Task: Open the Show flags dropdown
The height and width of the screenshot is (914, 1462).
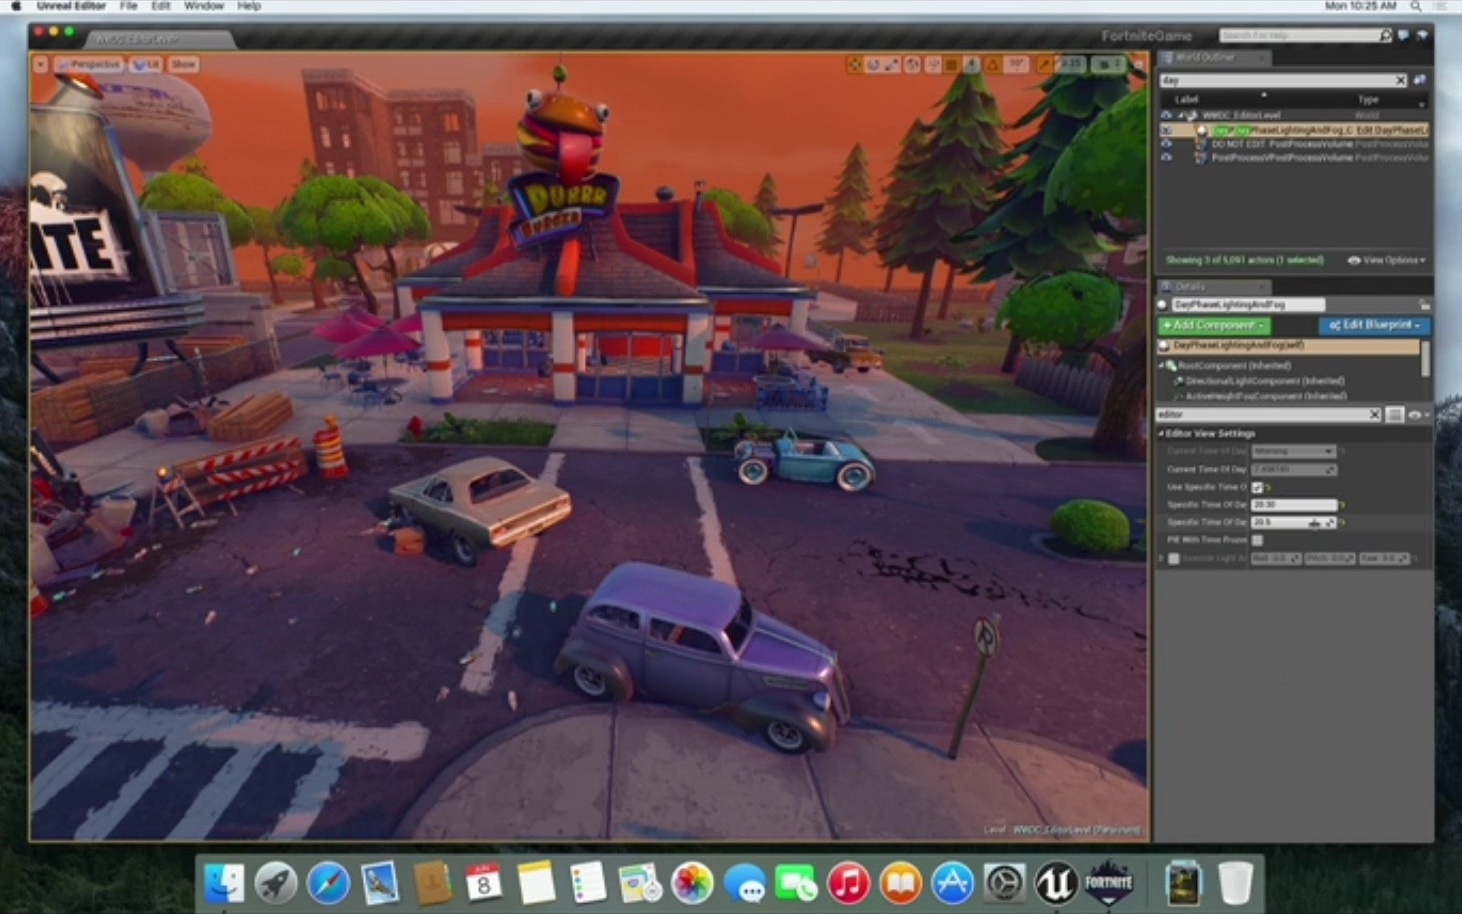Action: [x=184, y=64]
